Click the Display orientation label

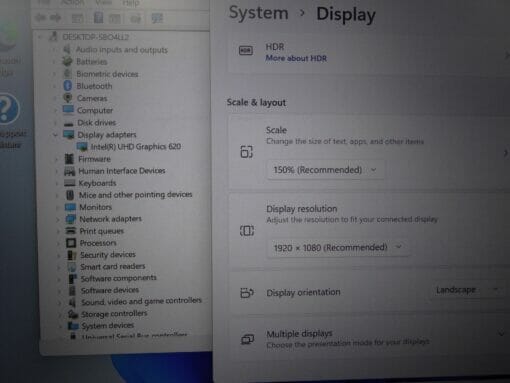303,292
